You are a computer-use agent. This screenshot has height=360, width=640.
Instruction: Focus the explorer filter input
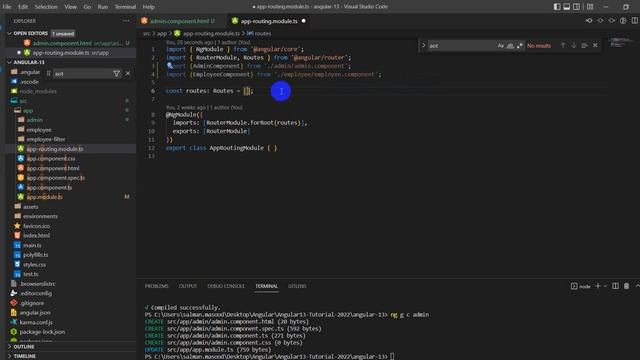(82, 73)
